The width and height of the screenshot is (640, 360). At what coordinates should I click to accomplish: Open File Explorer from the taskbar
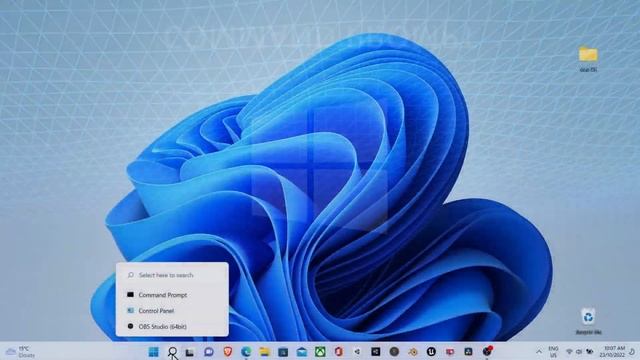(x=264, y=352)
